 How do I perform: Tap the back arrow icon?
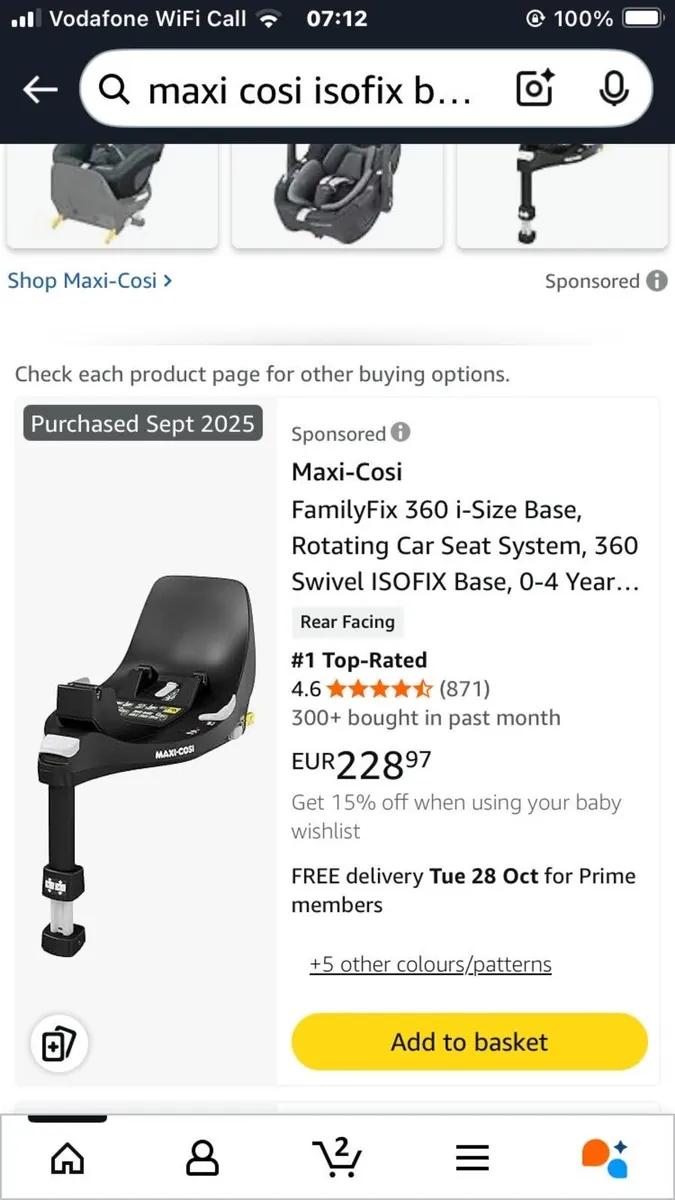tap(41, 90)
